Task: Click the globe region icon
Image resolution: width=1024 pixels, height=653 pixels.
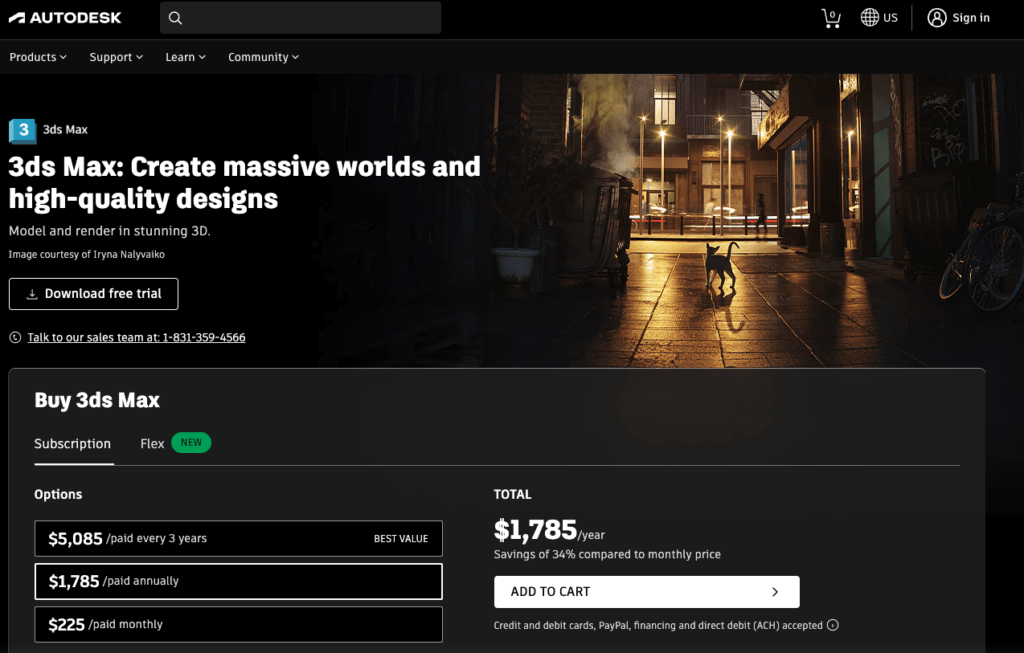Action: [869, 18]
